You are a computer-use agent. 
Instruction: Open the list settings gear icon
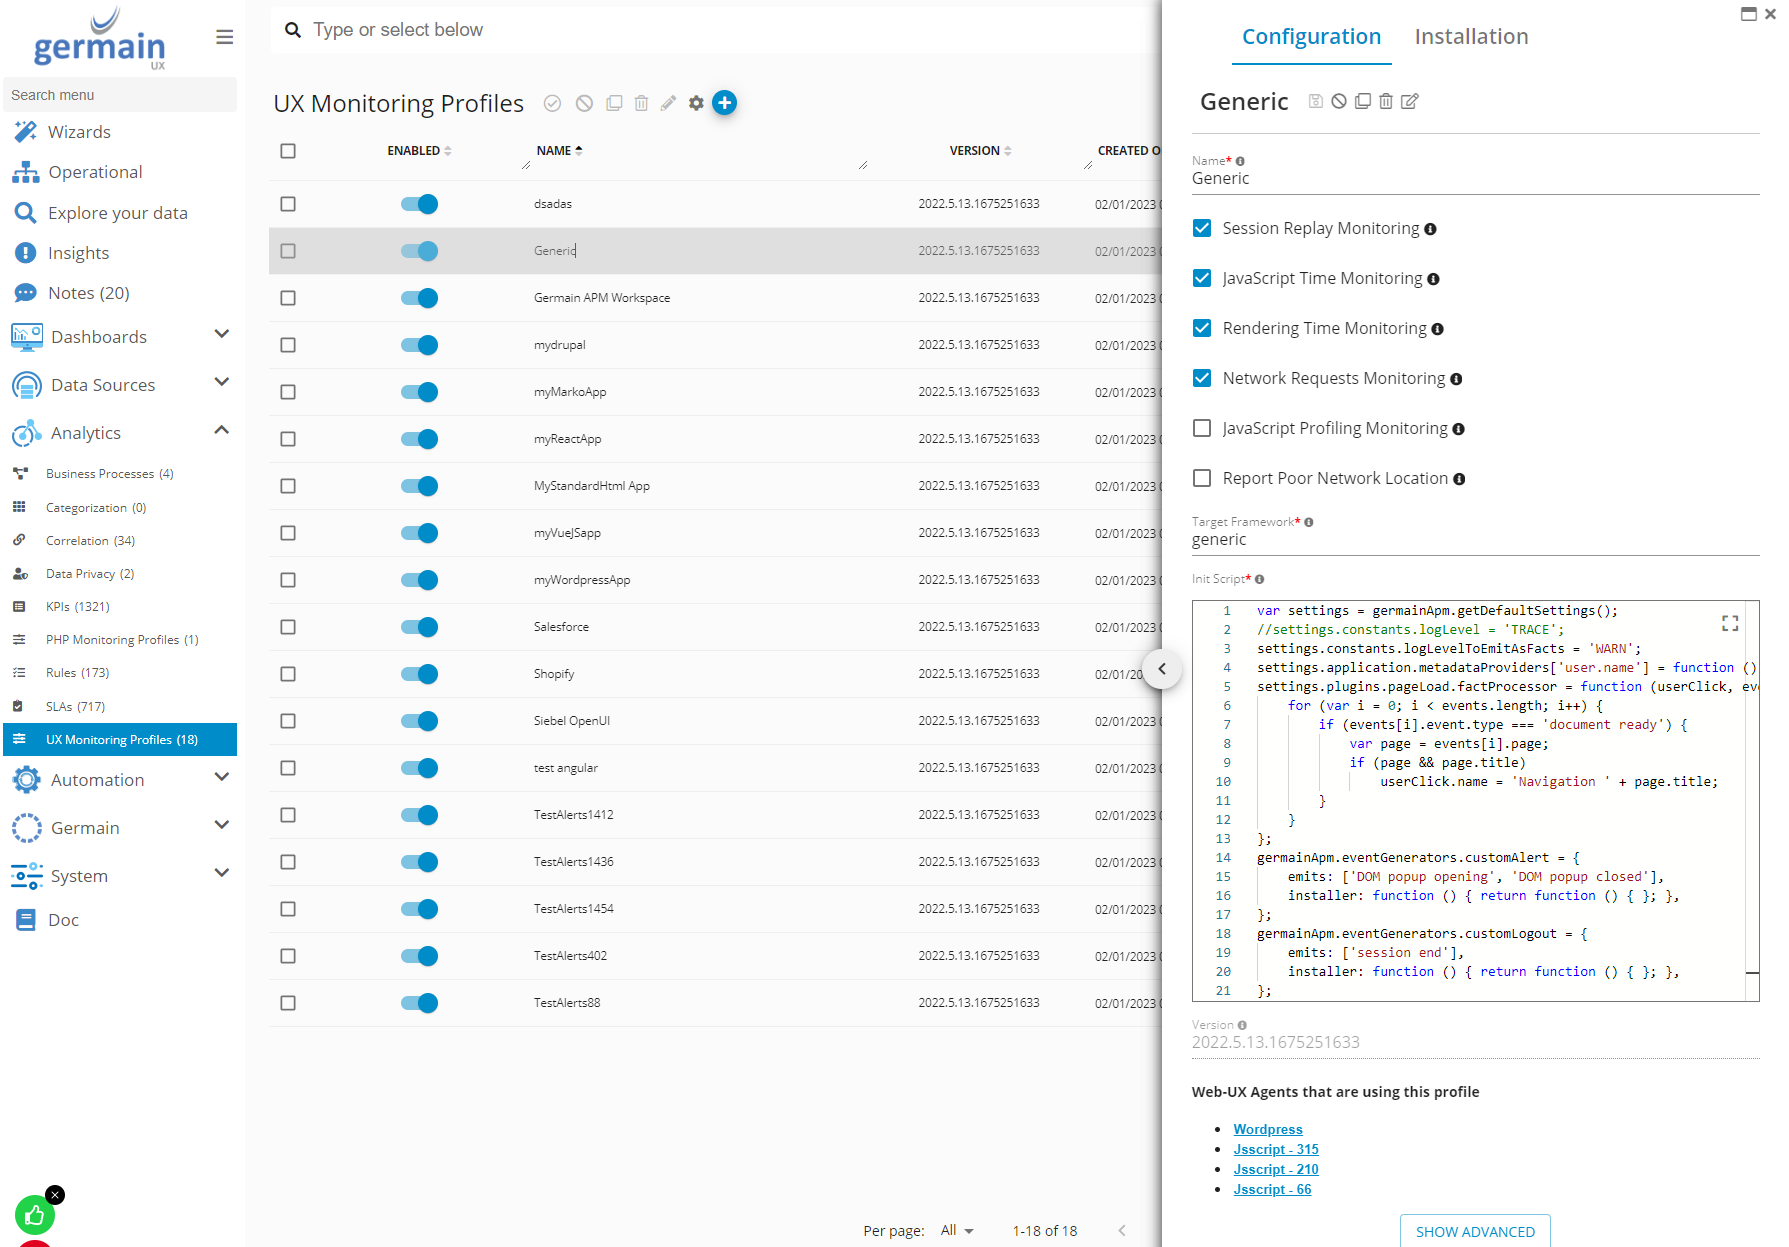pos(696,103)
